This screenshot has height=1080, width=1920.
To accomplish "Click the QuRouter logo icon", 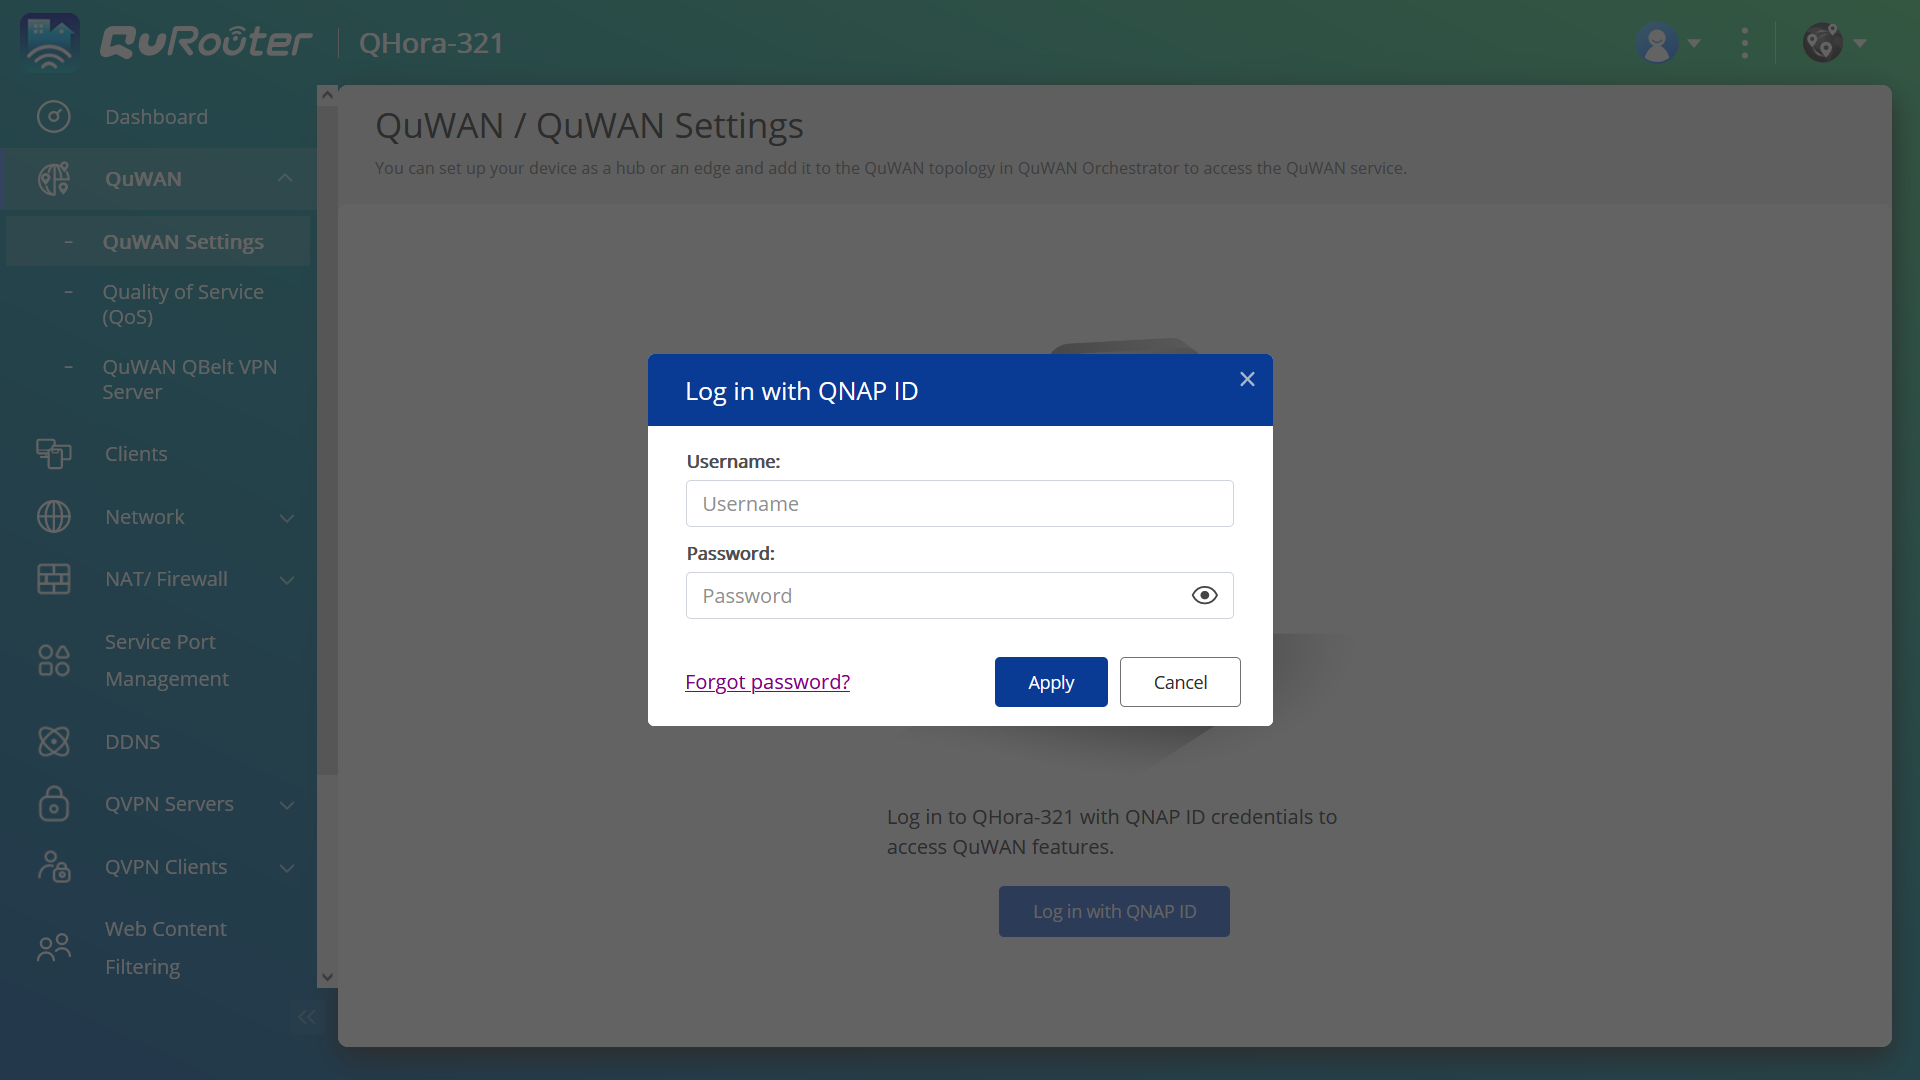I will 49,42.
